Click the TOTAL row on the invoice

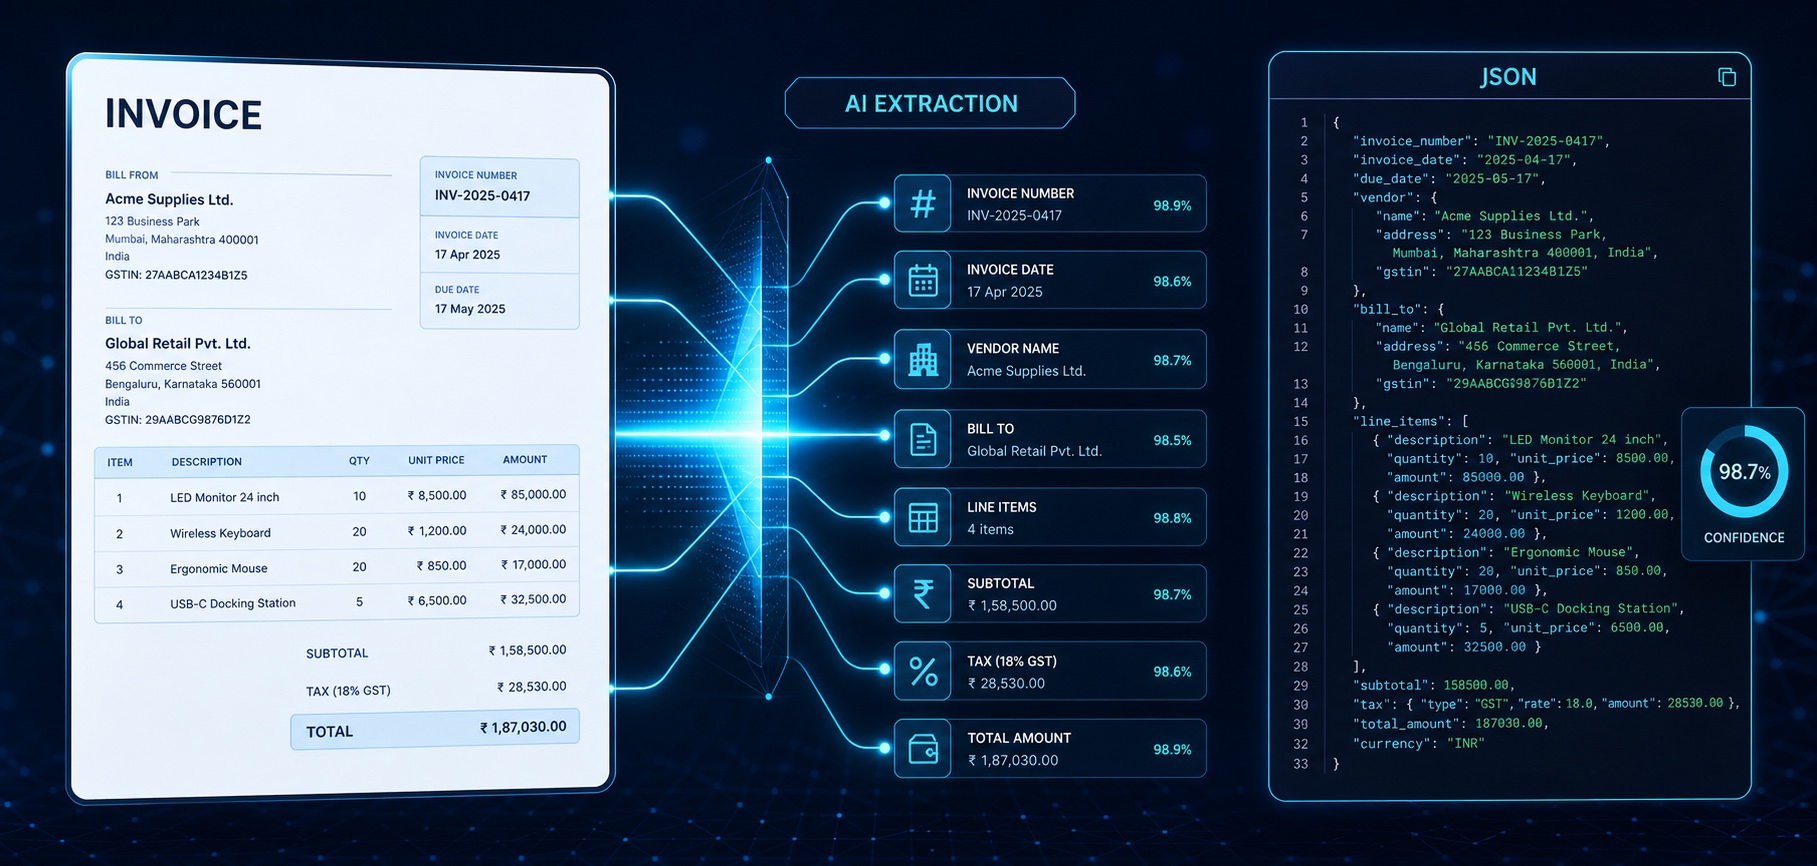pyautogui.click(x=435, y=729)
